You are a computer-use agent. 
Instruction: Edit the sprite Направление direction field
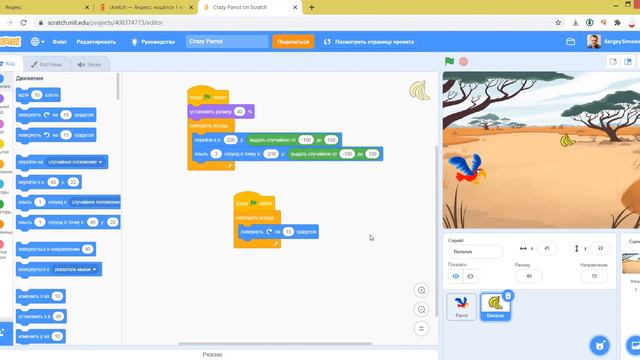tap(594, 276)
